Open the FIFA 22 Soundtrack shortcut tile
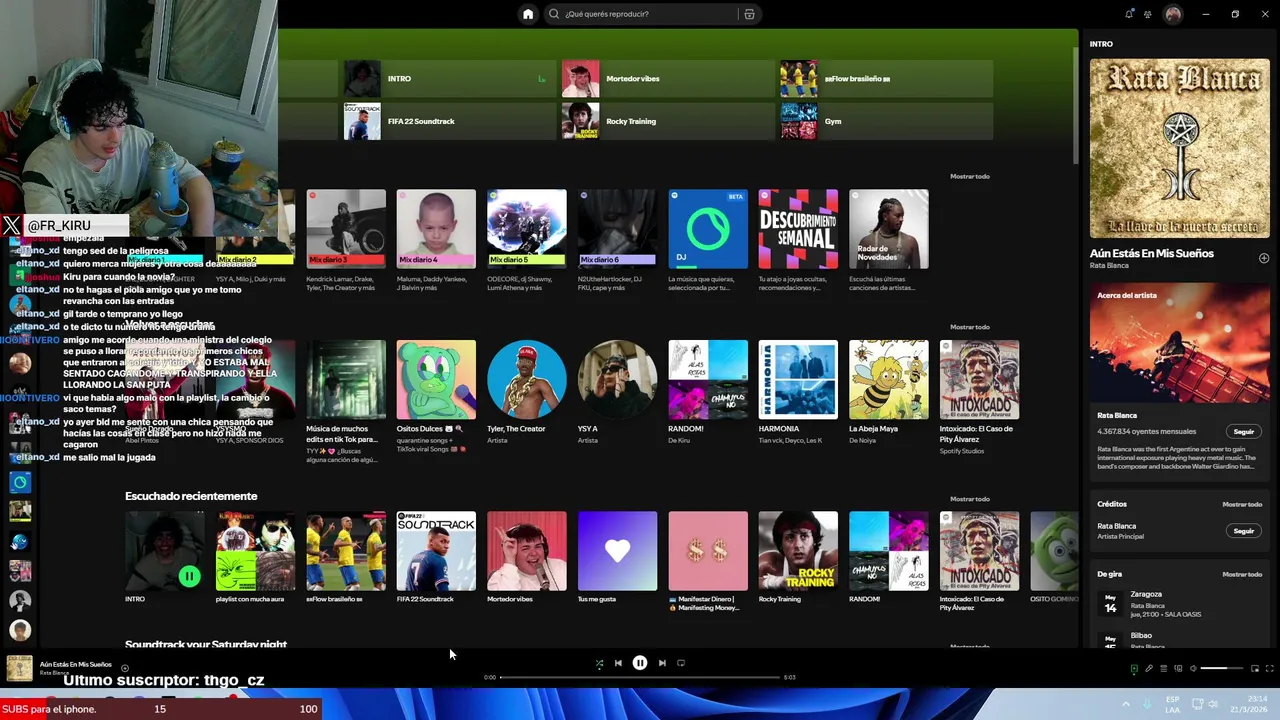Screen dimensions: 1280x720 (449, 121)
